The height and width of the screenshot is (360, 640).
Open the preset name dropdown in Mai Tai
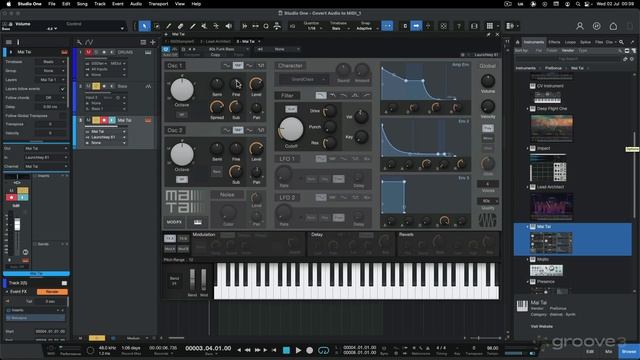(228, 49)
